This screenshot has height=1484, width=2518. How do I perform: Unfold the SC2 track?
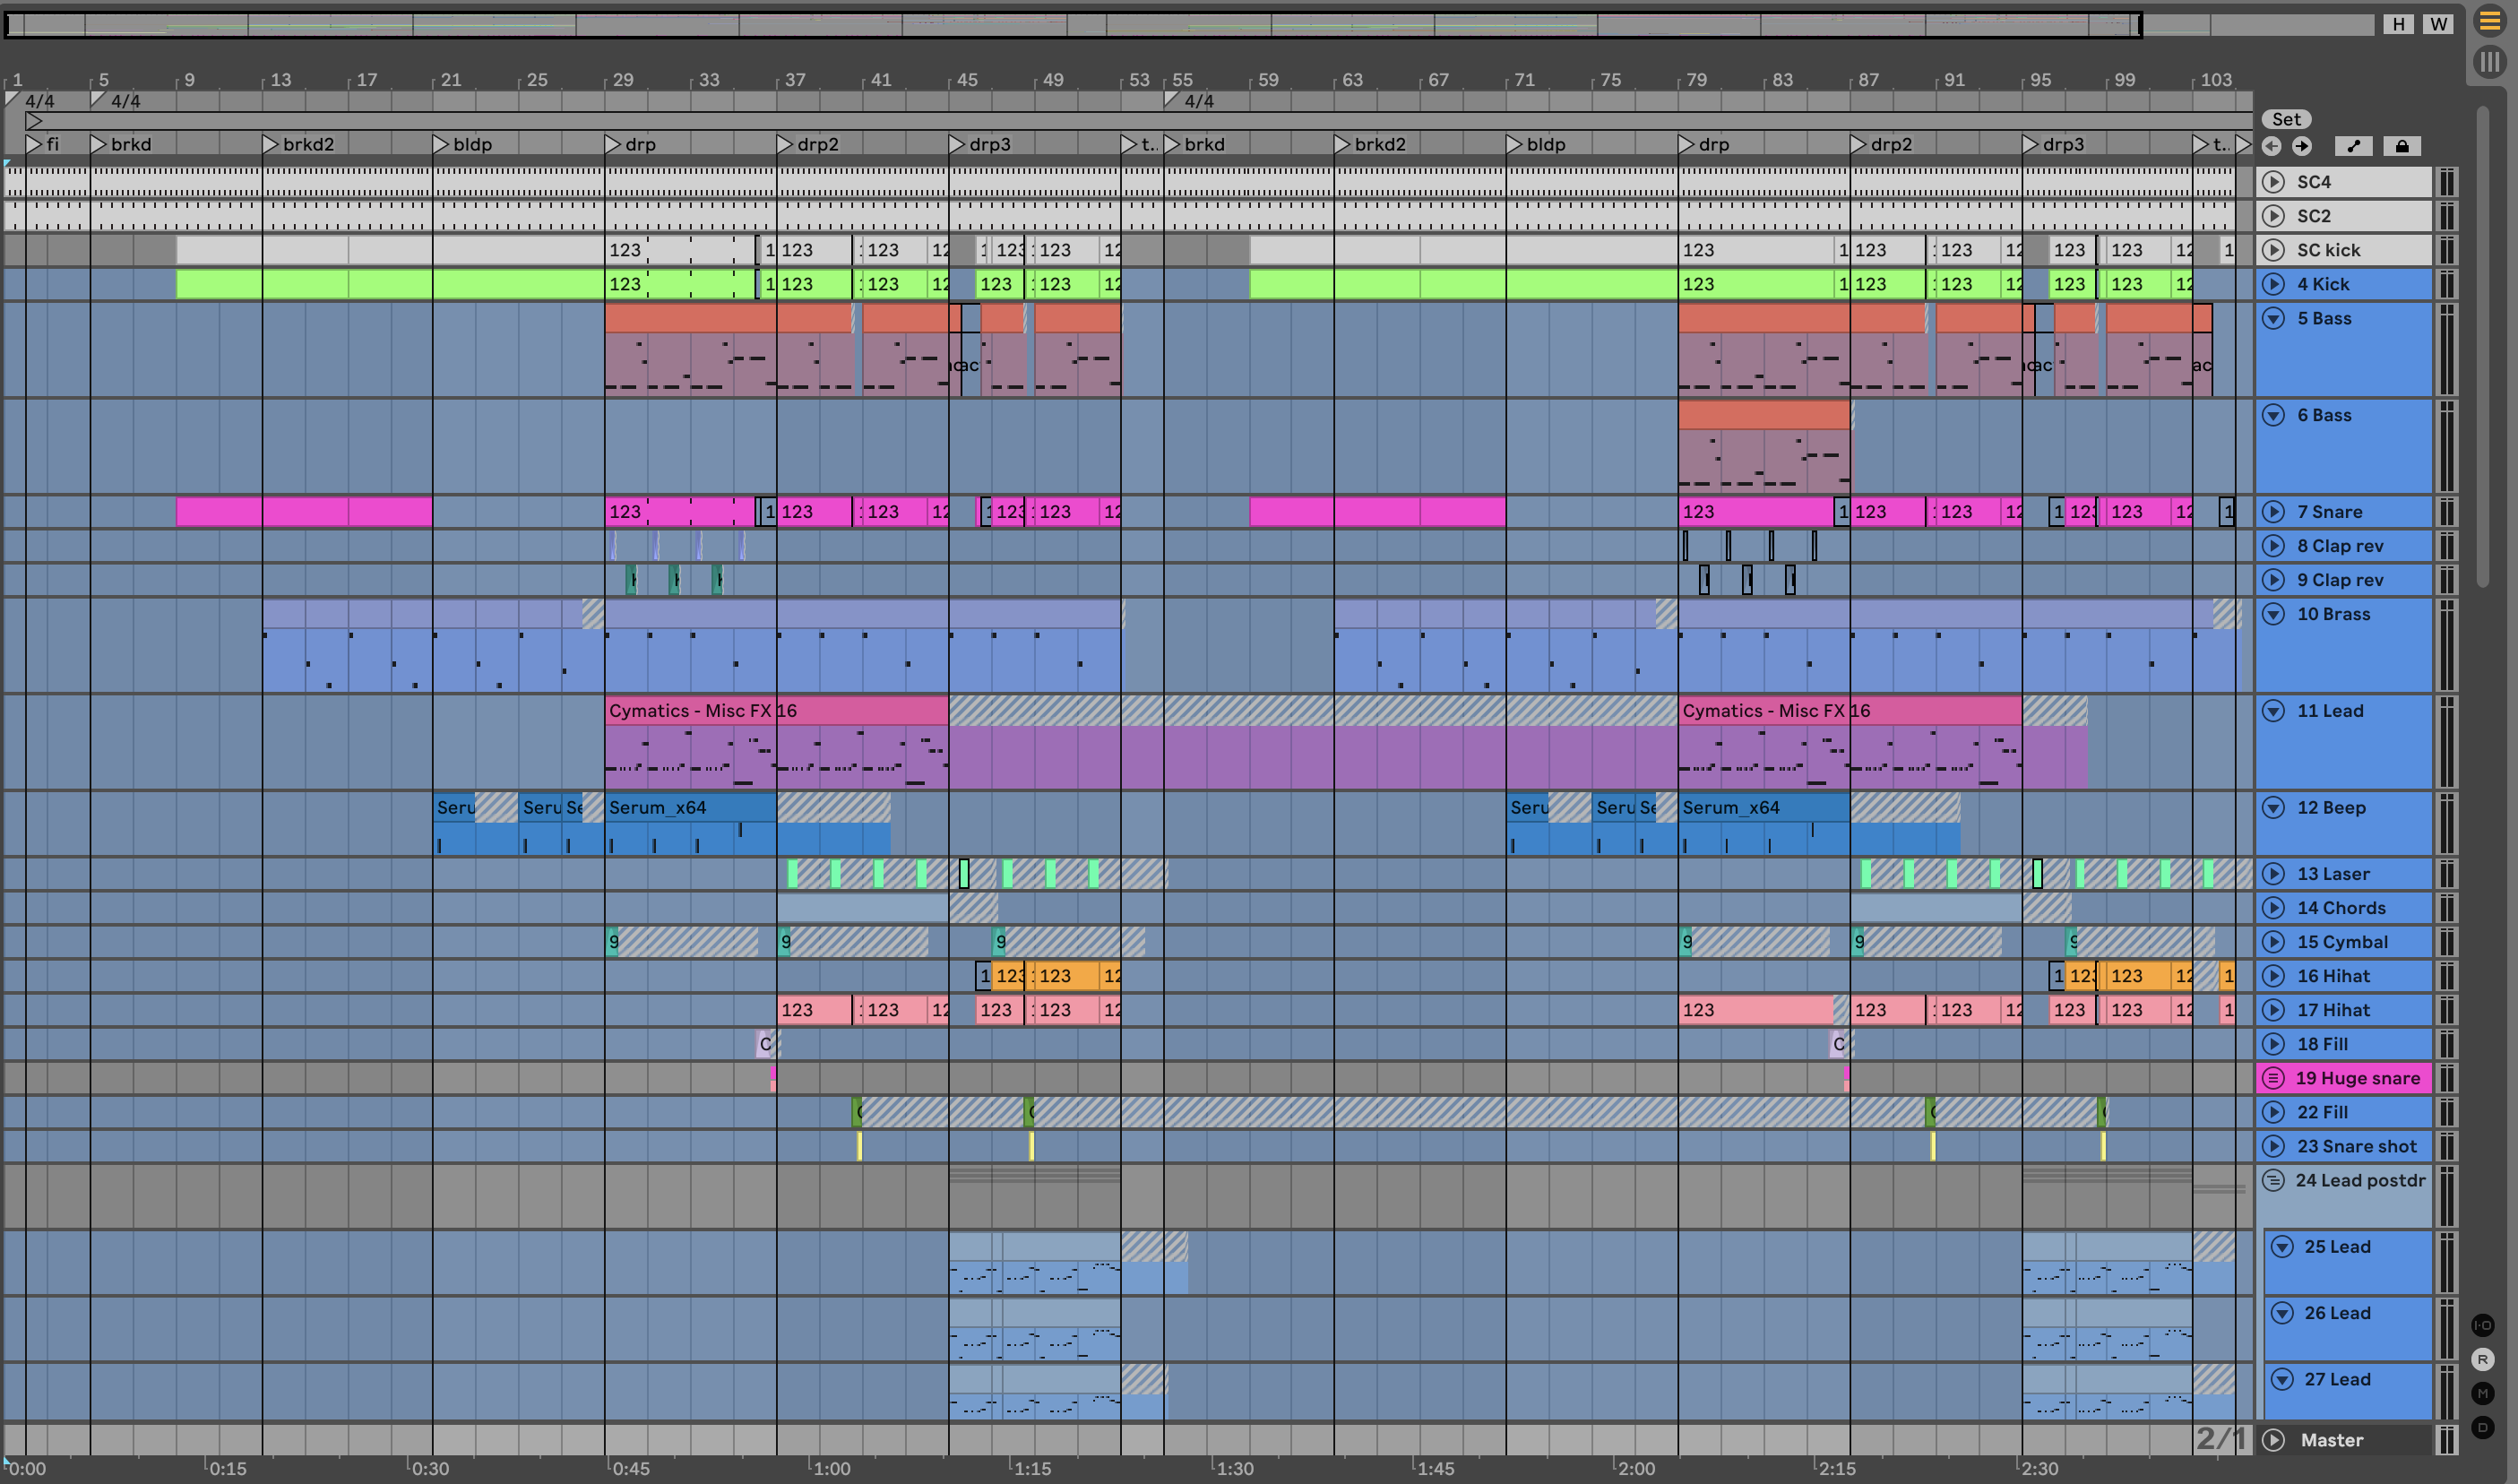tap(2273, 216)
